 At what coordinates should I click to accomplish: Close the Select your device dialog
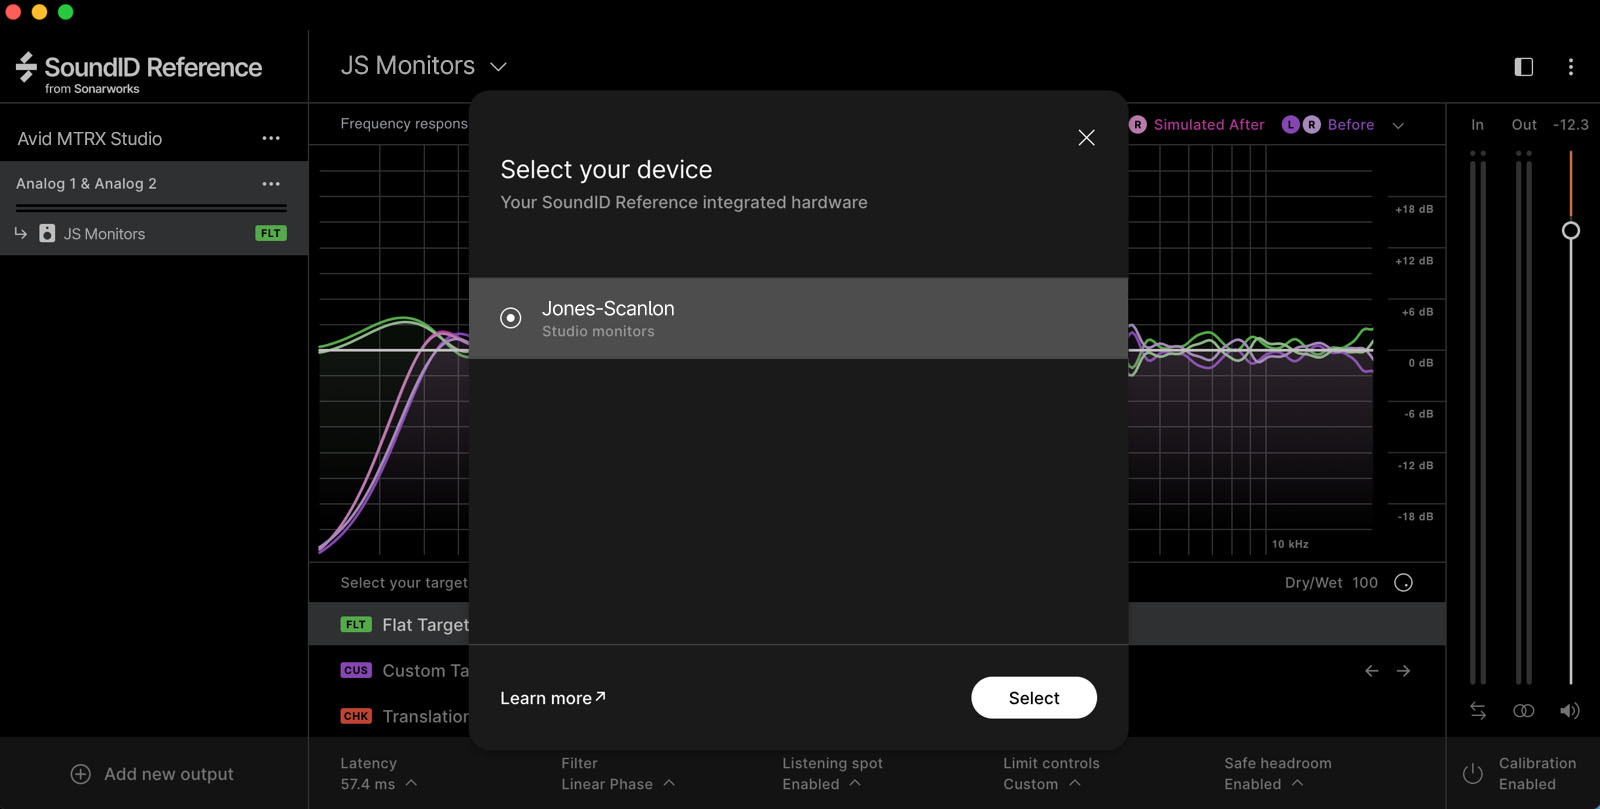point(1086,138)
